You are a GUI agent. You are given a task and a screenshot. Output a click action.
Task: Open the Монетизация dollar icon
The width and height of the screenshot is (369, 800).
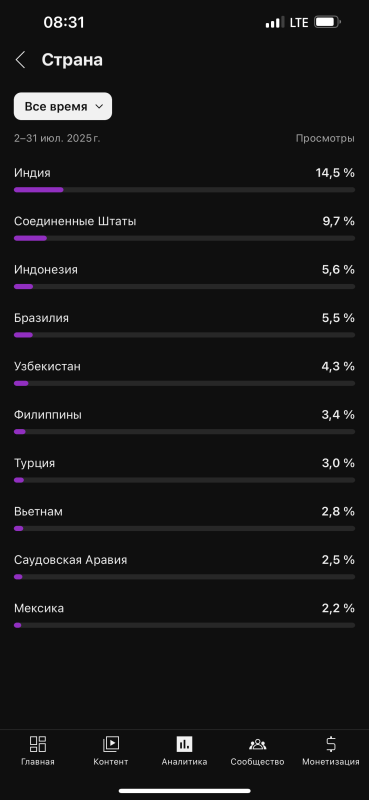coord(331,744)
